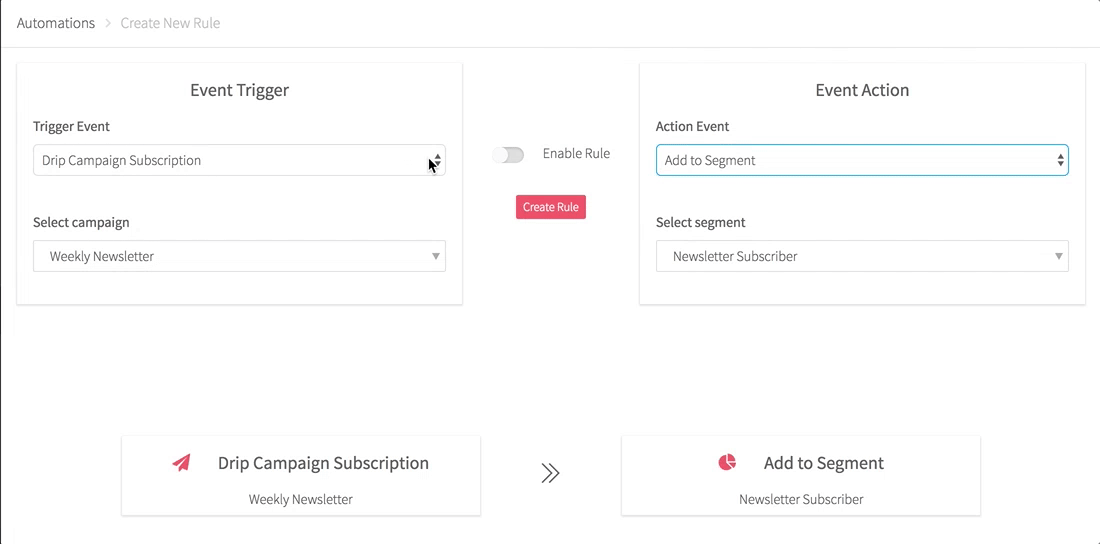Select the Create New Rule breadcrumb item
Image resolution: width=1100 pixels, height=544 pixels.
170,23
